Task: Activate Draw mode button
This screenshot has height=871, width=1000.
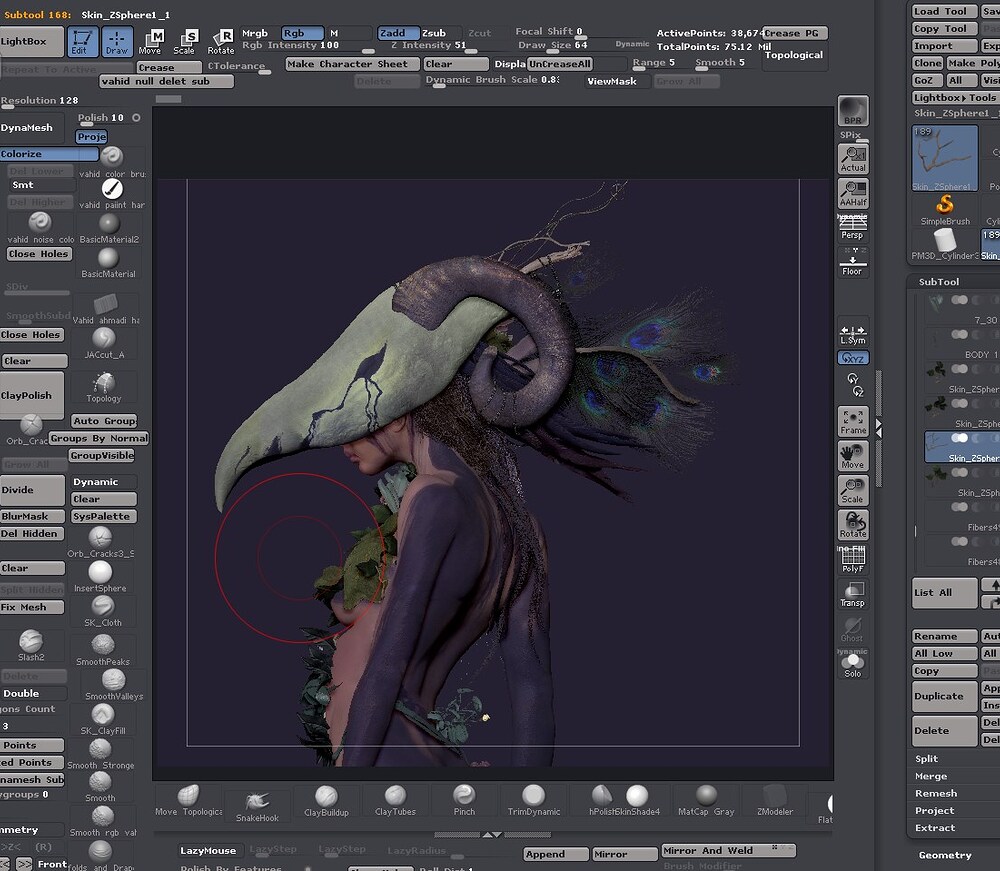Action: [117, 41]
